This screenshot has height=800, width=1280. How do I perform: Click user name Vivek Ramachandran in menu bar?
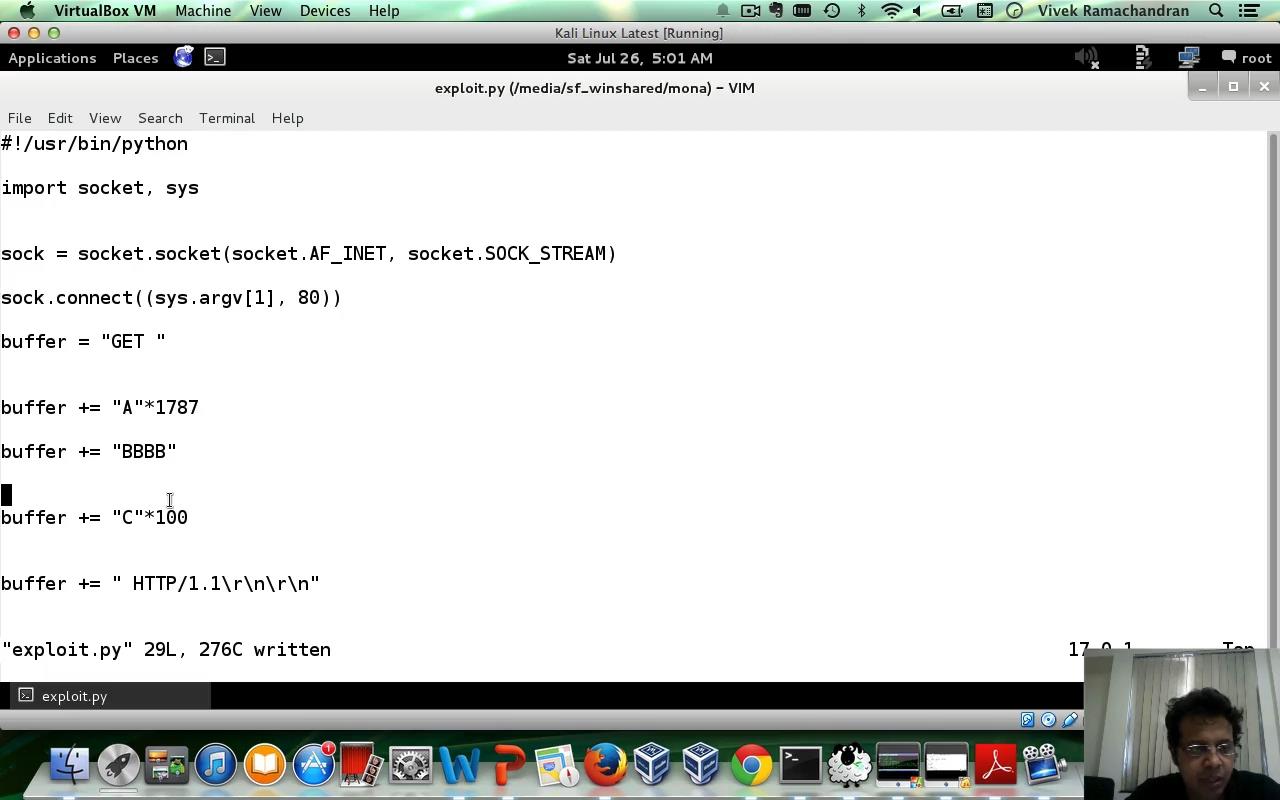click(1113, 11)
